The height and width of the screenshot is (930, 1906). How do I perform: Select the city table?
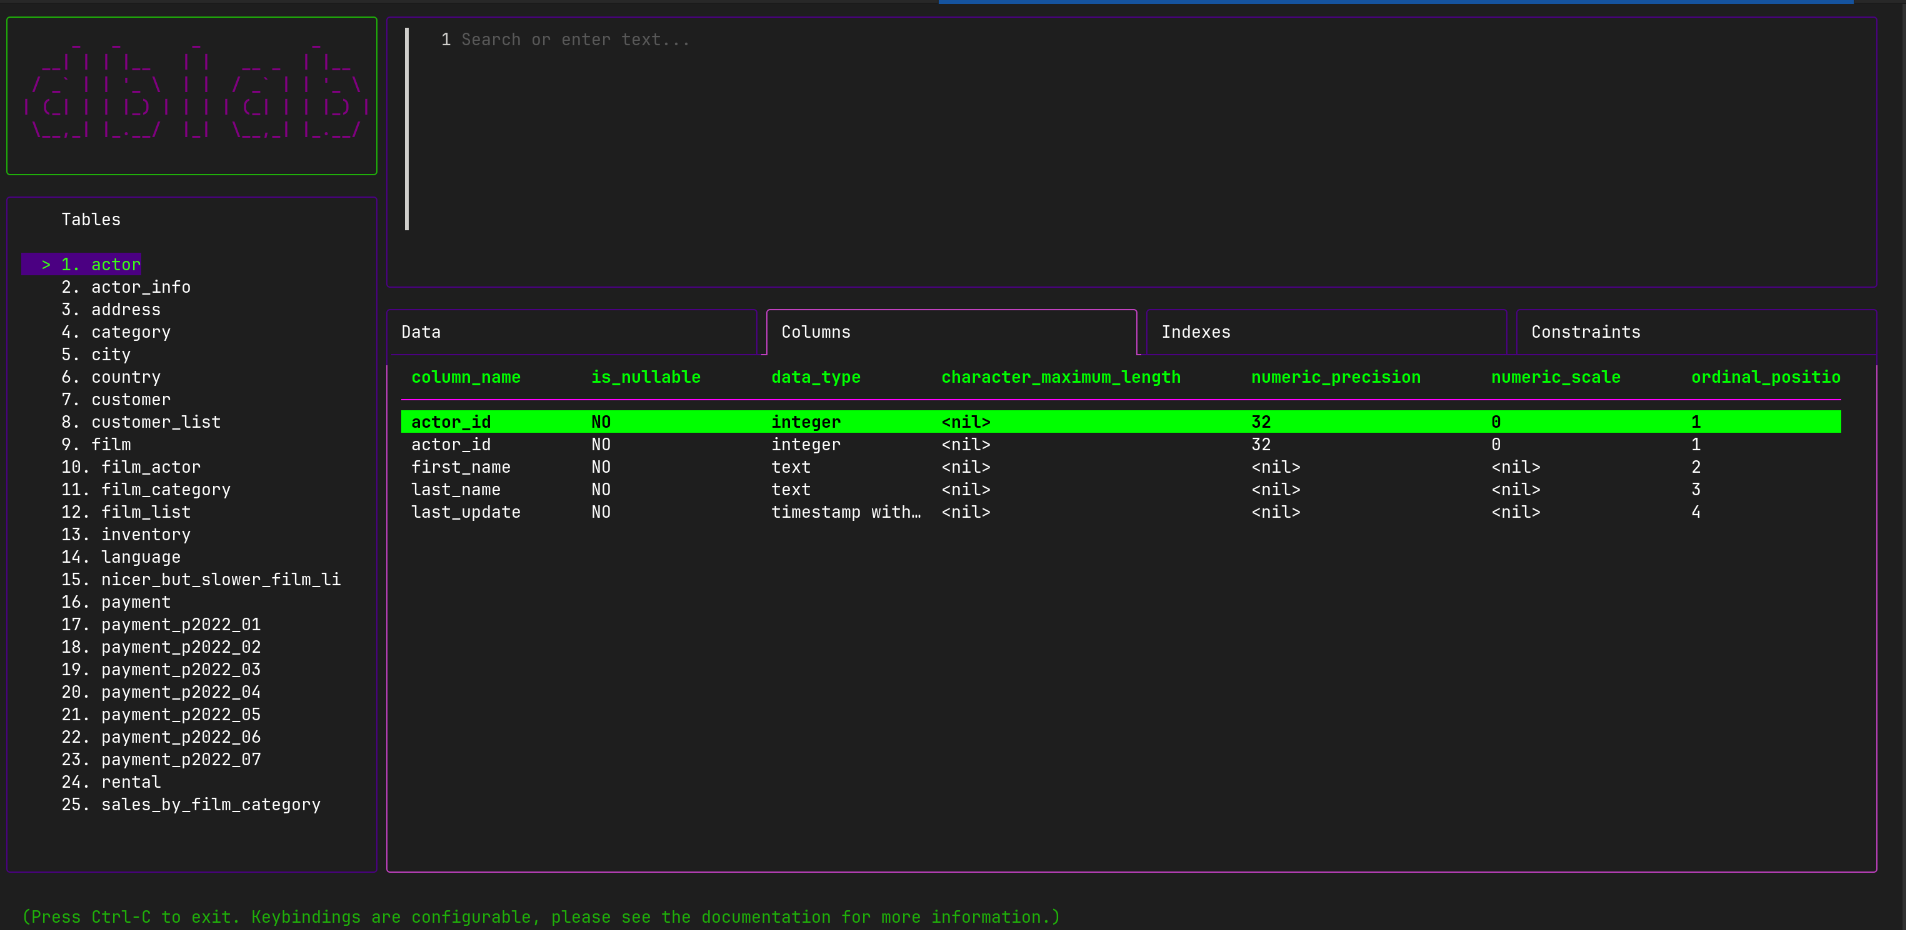coord(96,355)
